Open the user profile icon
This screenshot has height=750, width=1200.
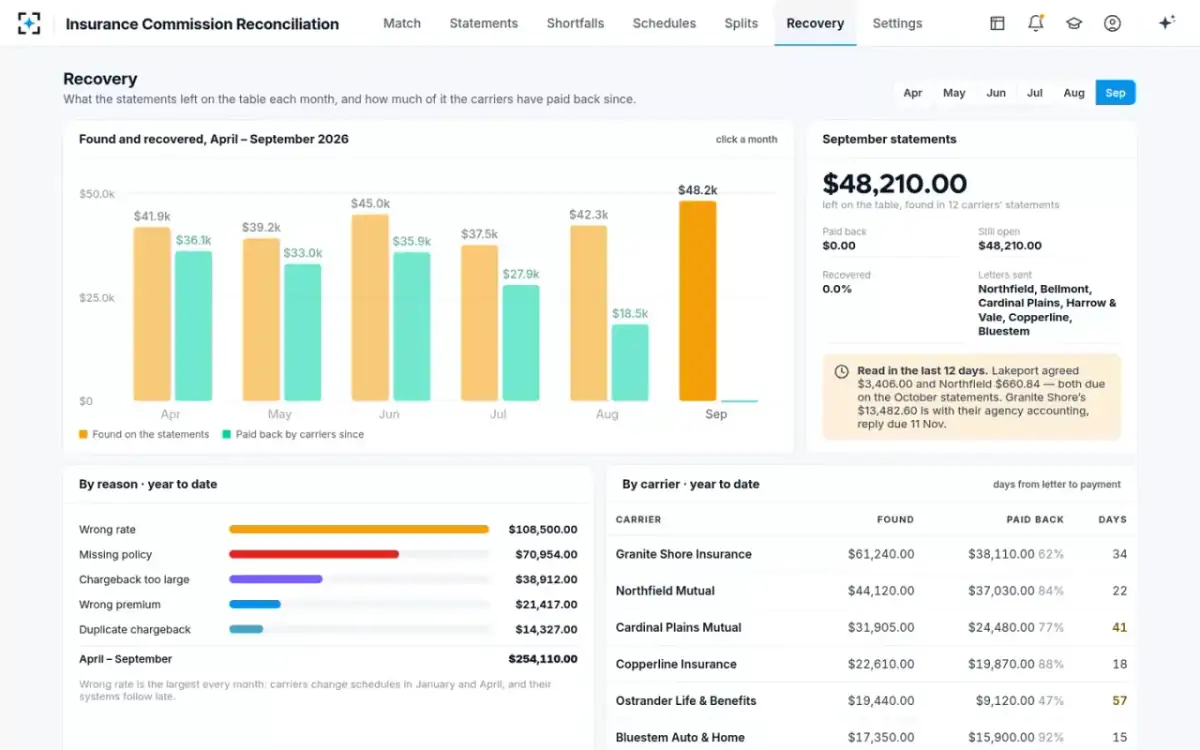coord(1112,23)
